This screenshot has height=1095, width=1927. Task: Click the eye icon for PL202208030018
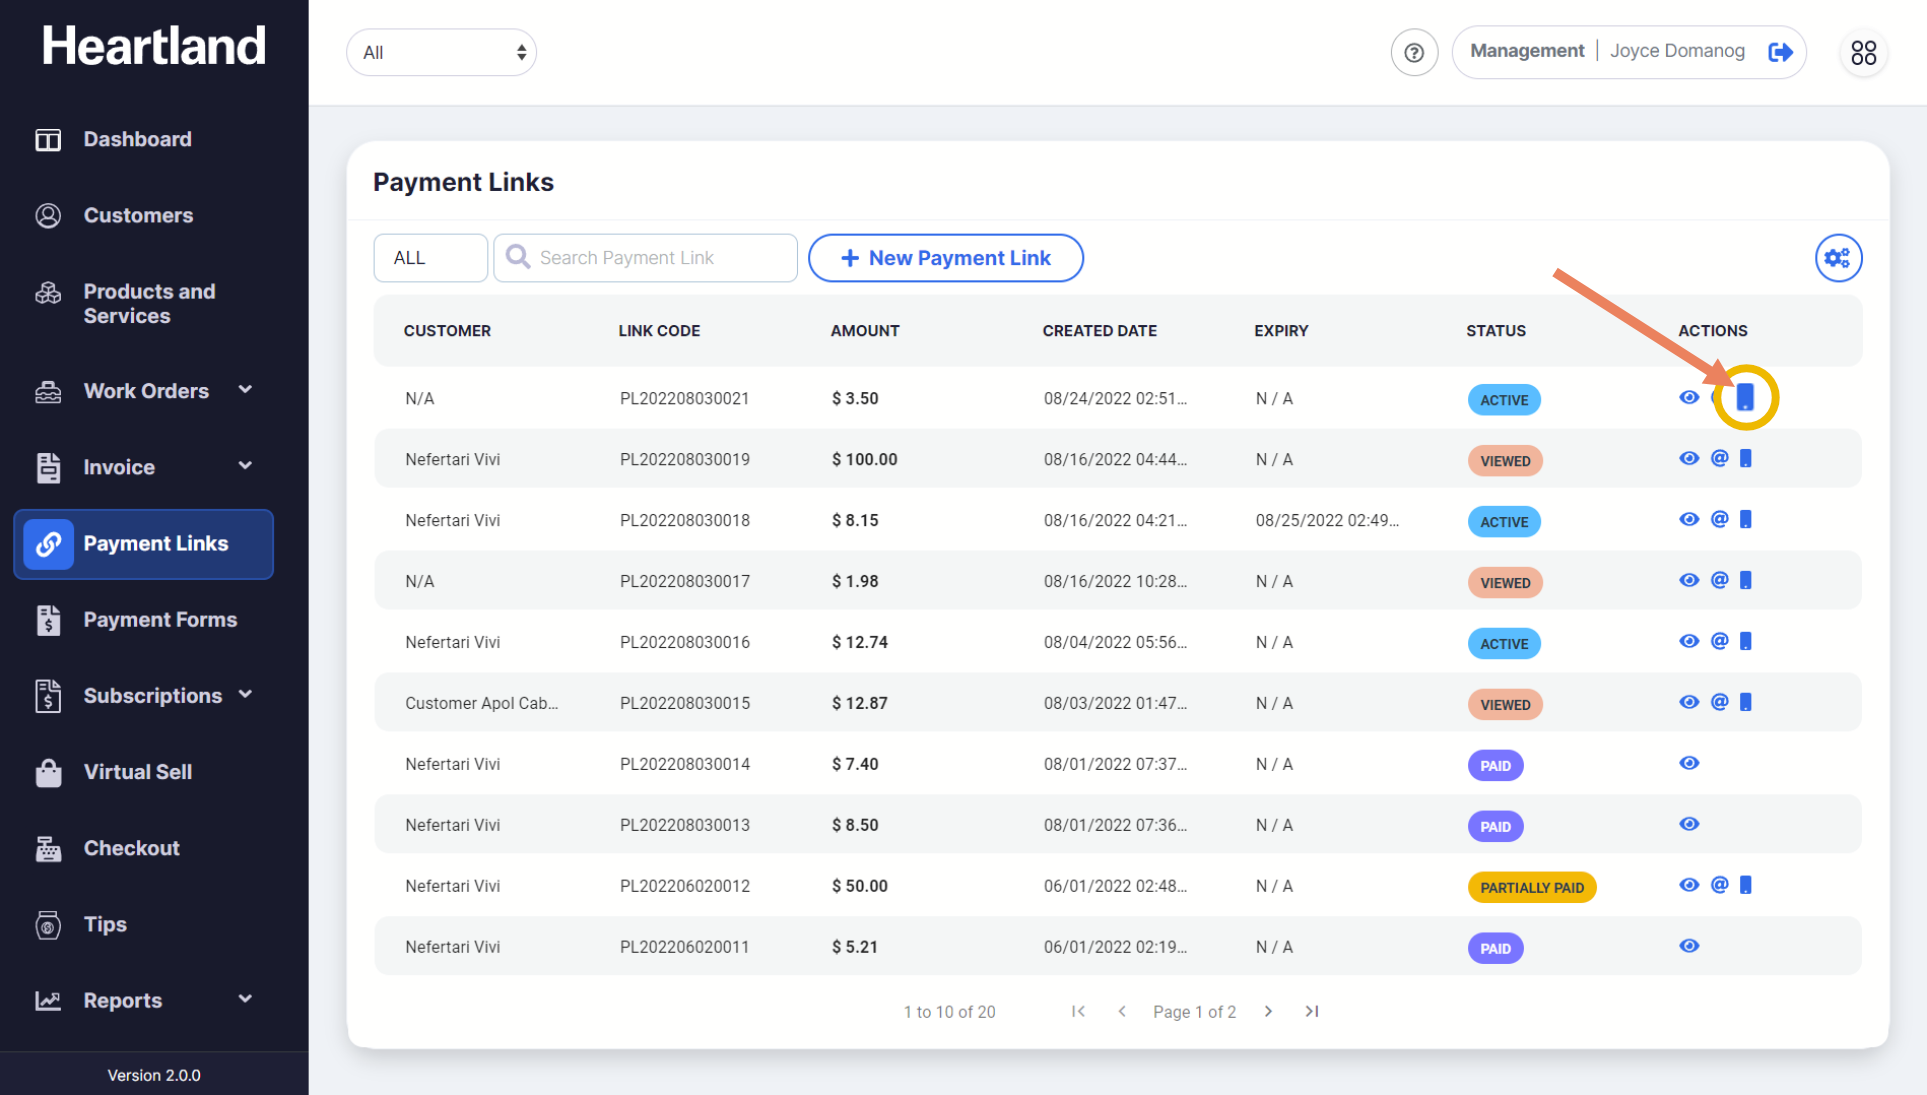click(1689, 520)
